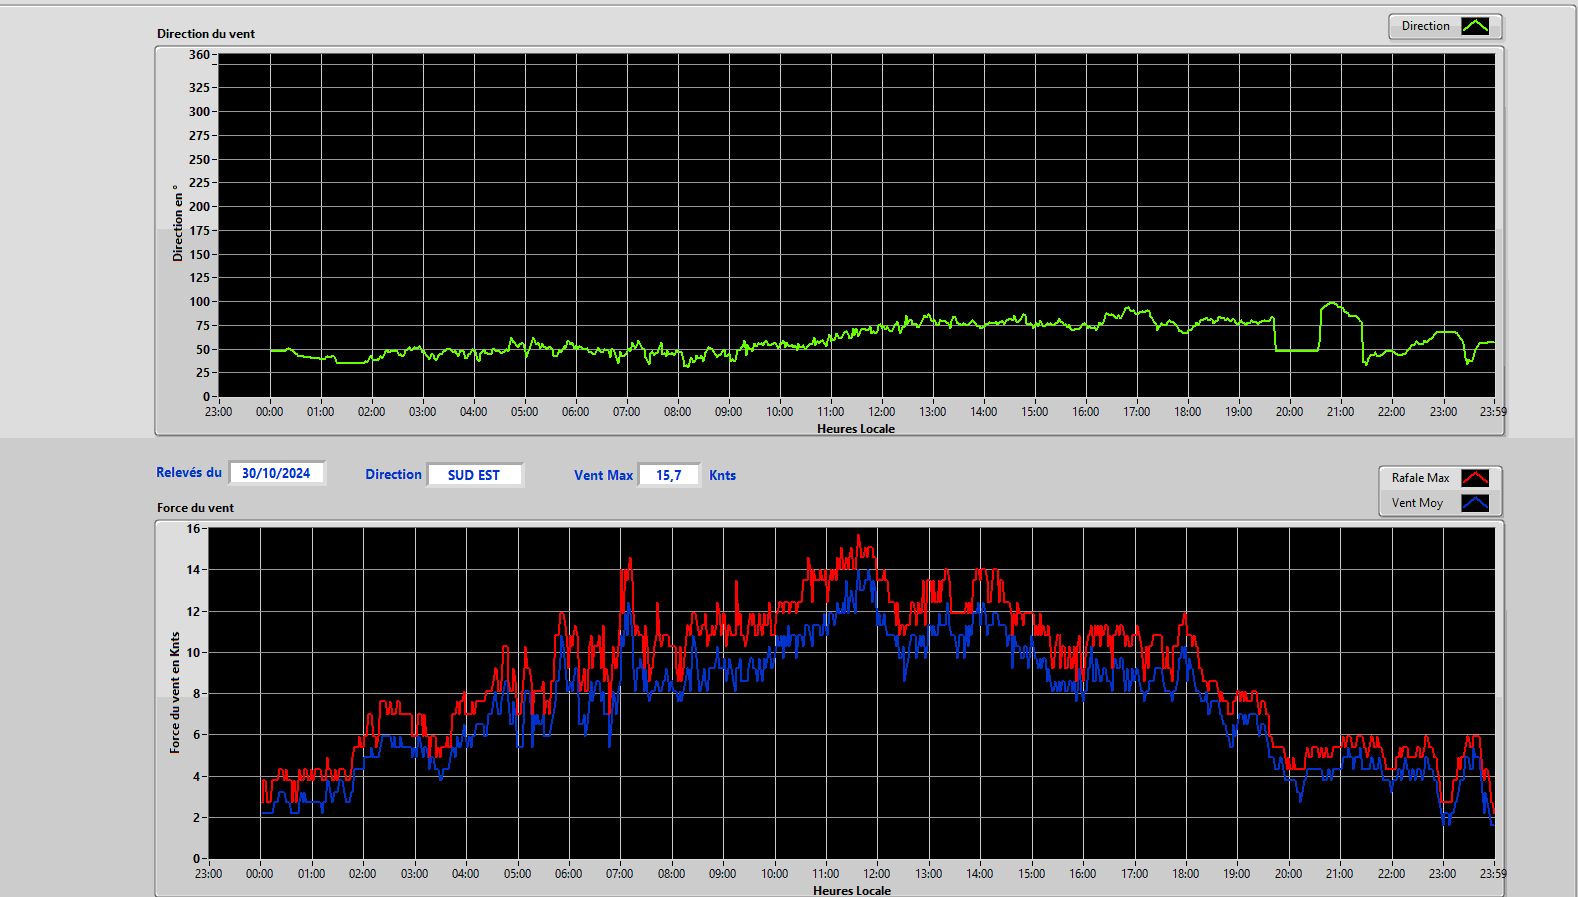Click the 23:00 start tick on force chart
Image resolution: width=1578 pixels, height=897 pixels.
[208, 873]
